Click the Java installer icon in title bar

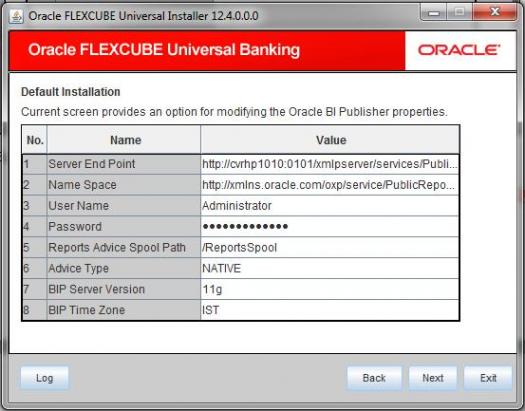16,16
